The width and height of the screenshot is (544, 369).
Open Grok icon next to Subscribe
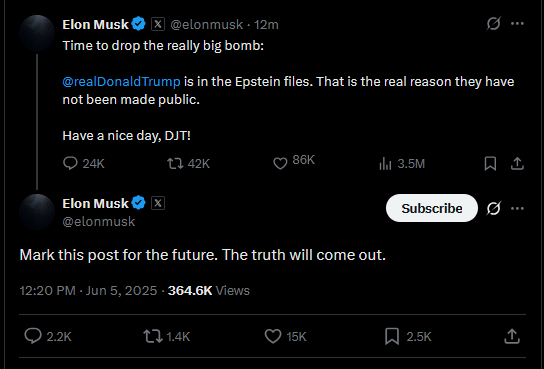click(493, 208)
